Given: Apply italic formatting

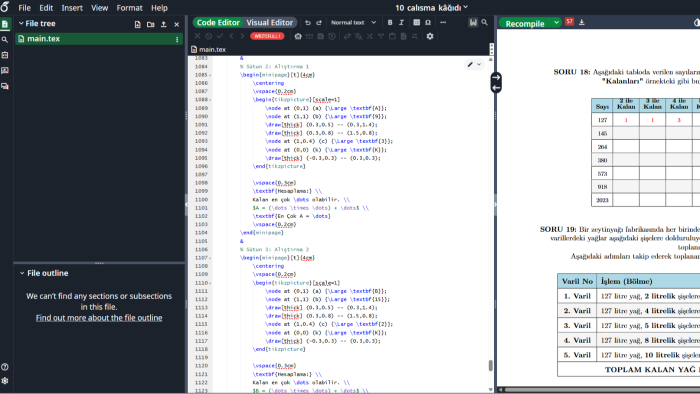Looking at the screenshot, I should 401,22.
